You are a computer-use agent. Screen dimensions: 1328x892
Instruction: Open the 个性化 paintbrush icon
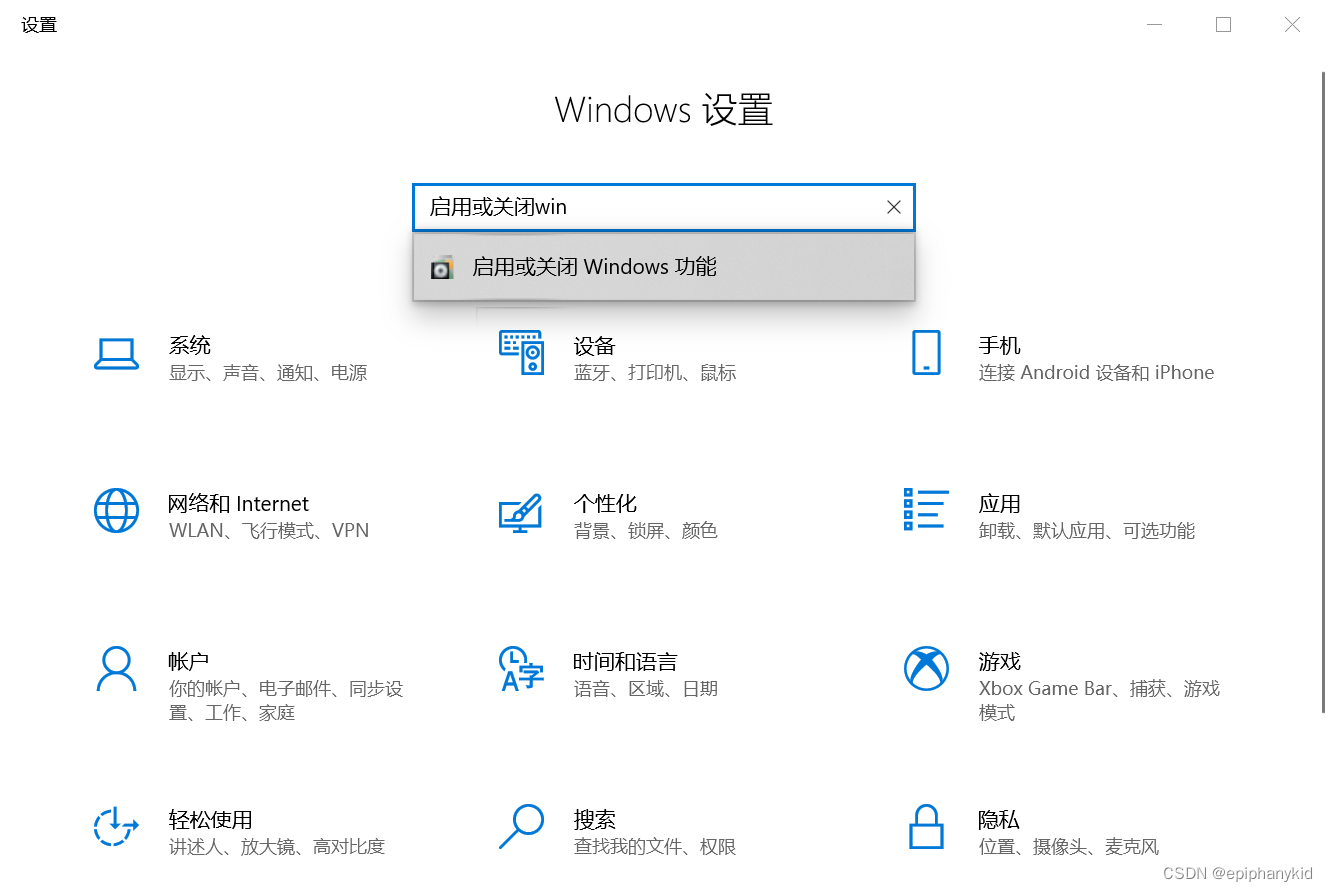pyautogui.click(x=520, y=513)
